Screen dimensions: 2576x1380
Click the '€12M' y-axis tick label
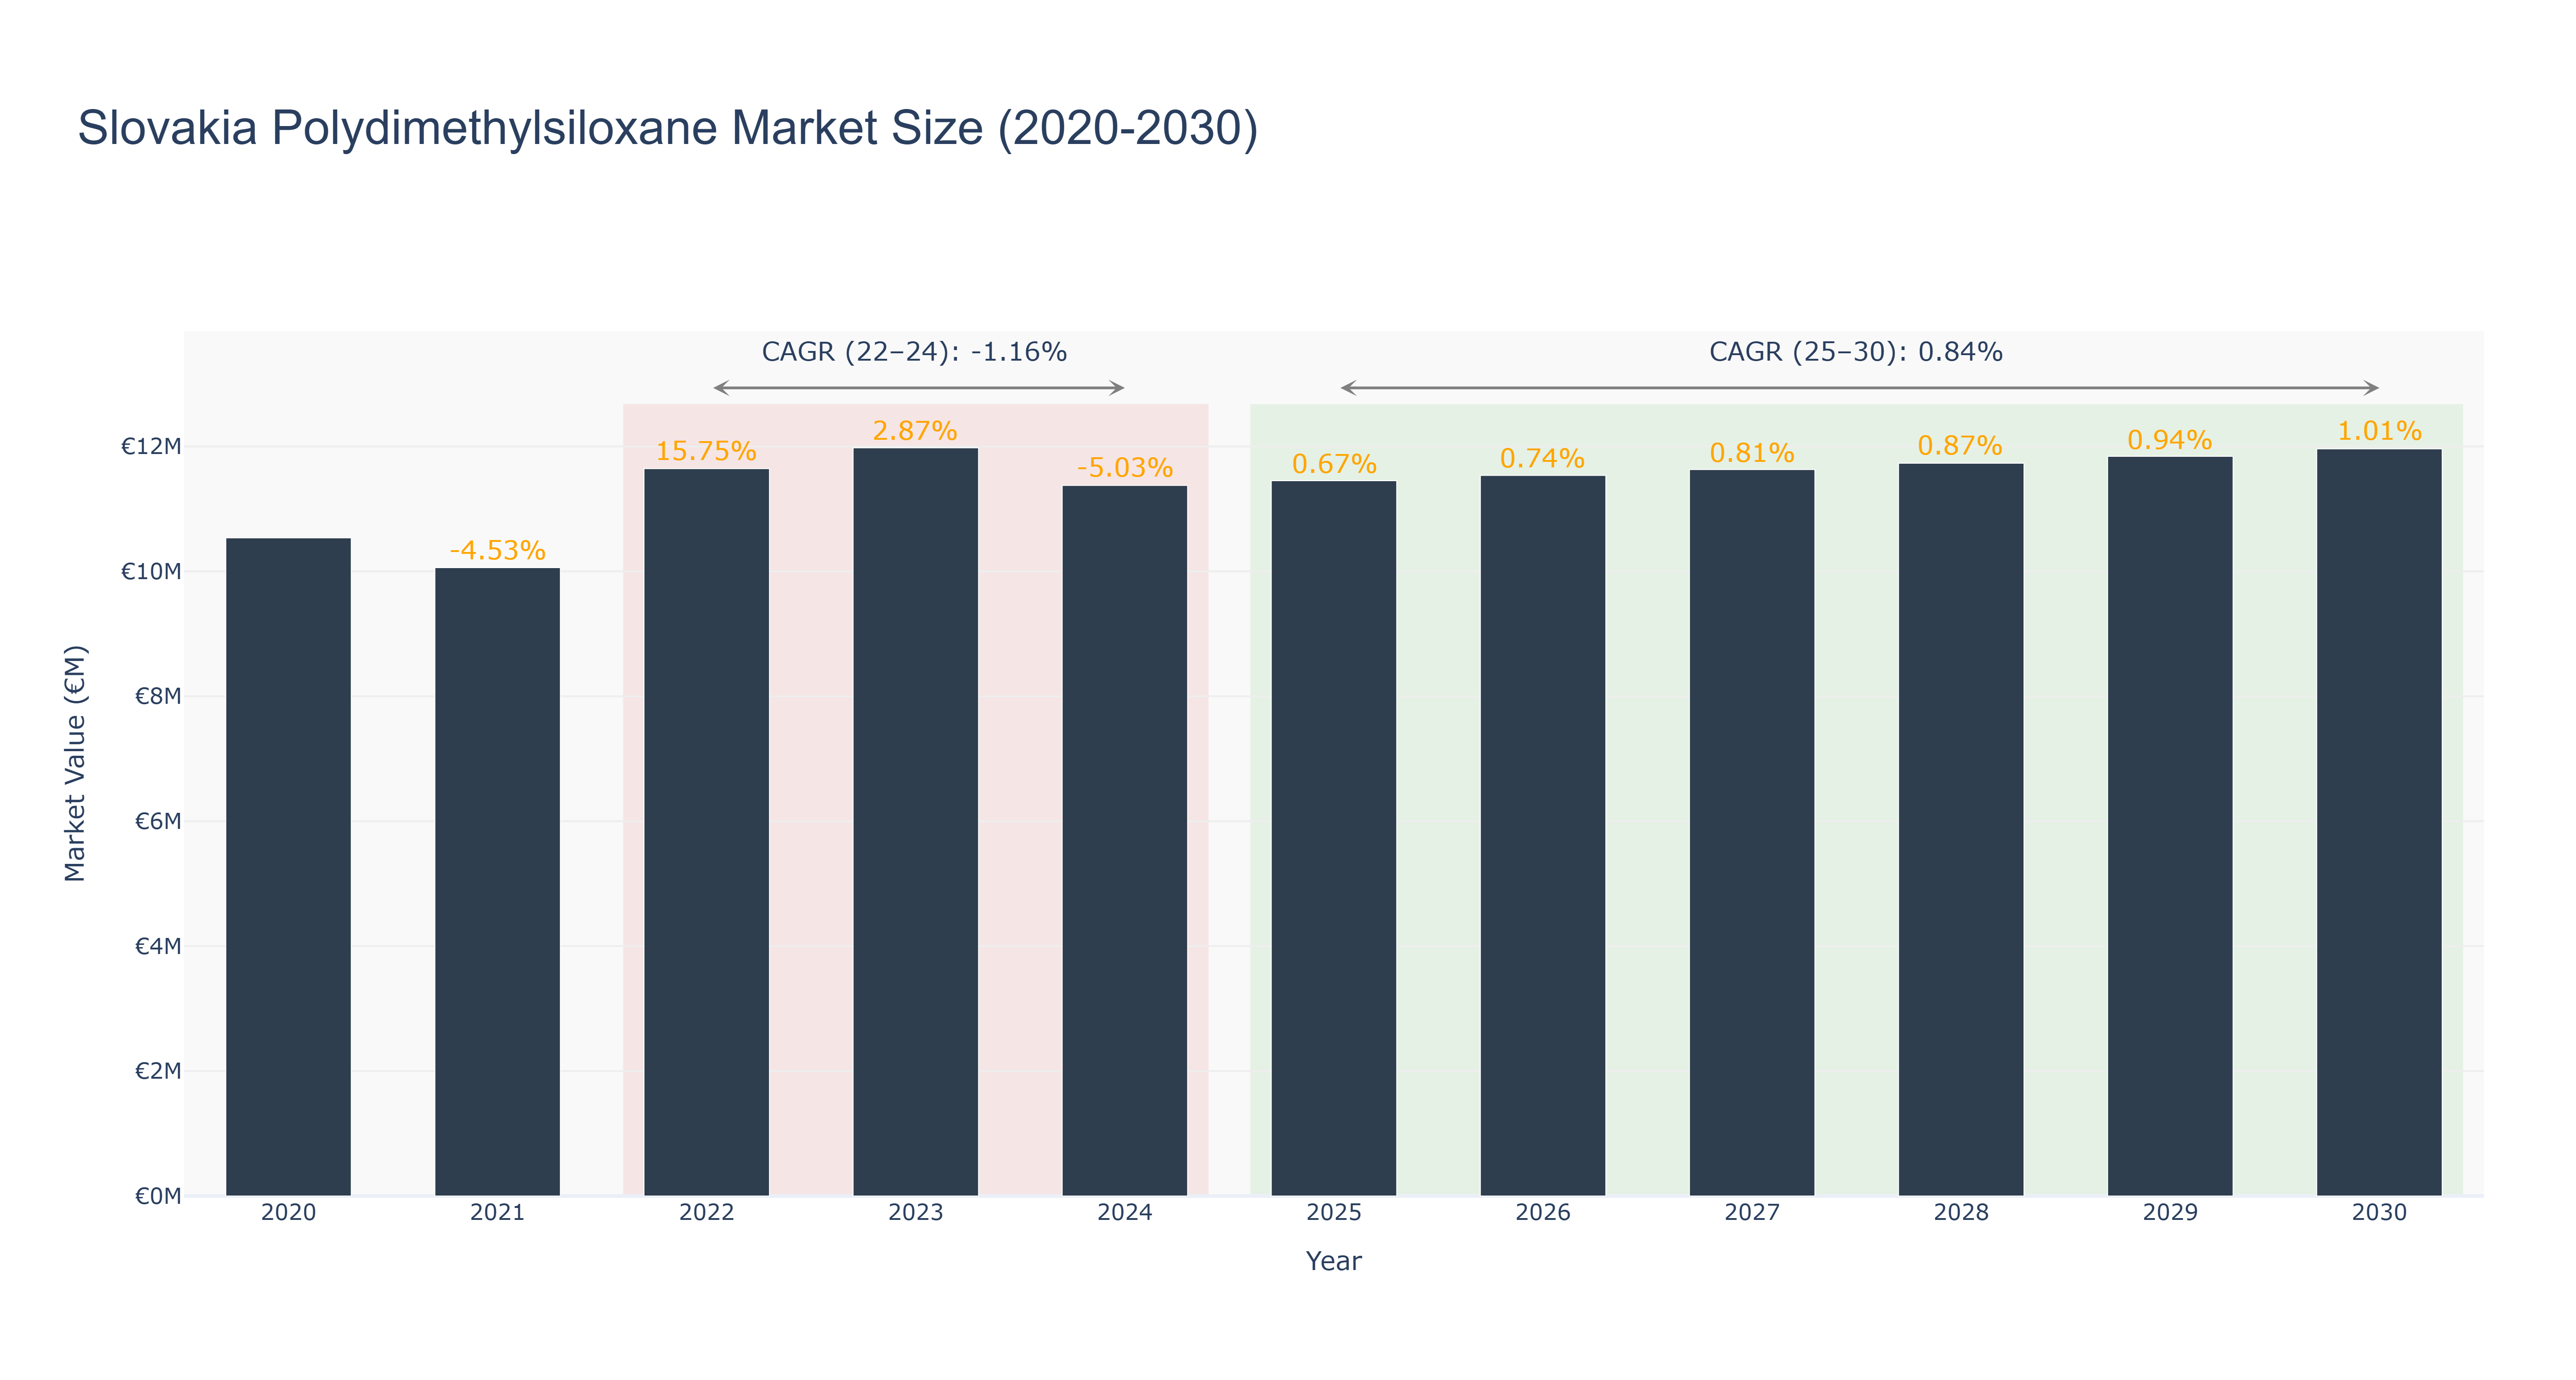[151, 447]
